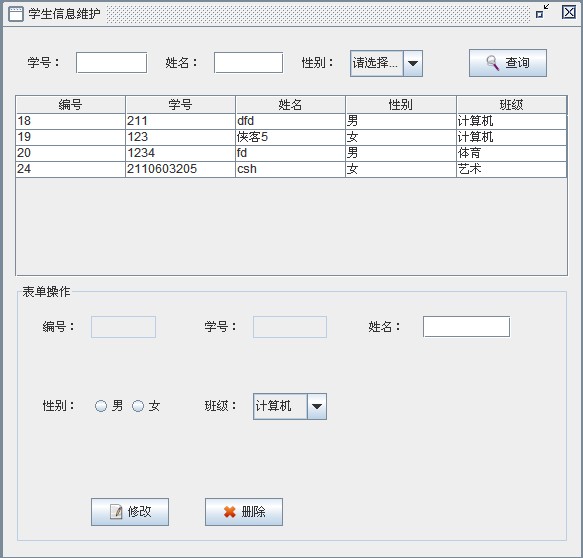Click the 编号 column header
This screenshot has height=558, width=583.
point(70,104)
